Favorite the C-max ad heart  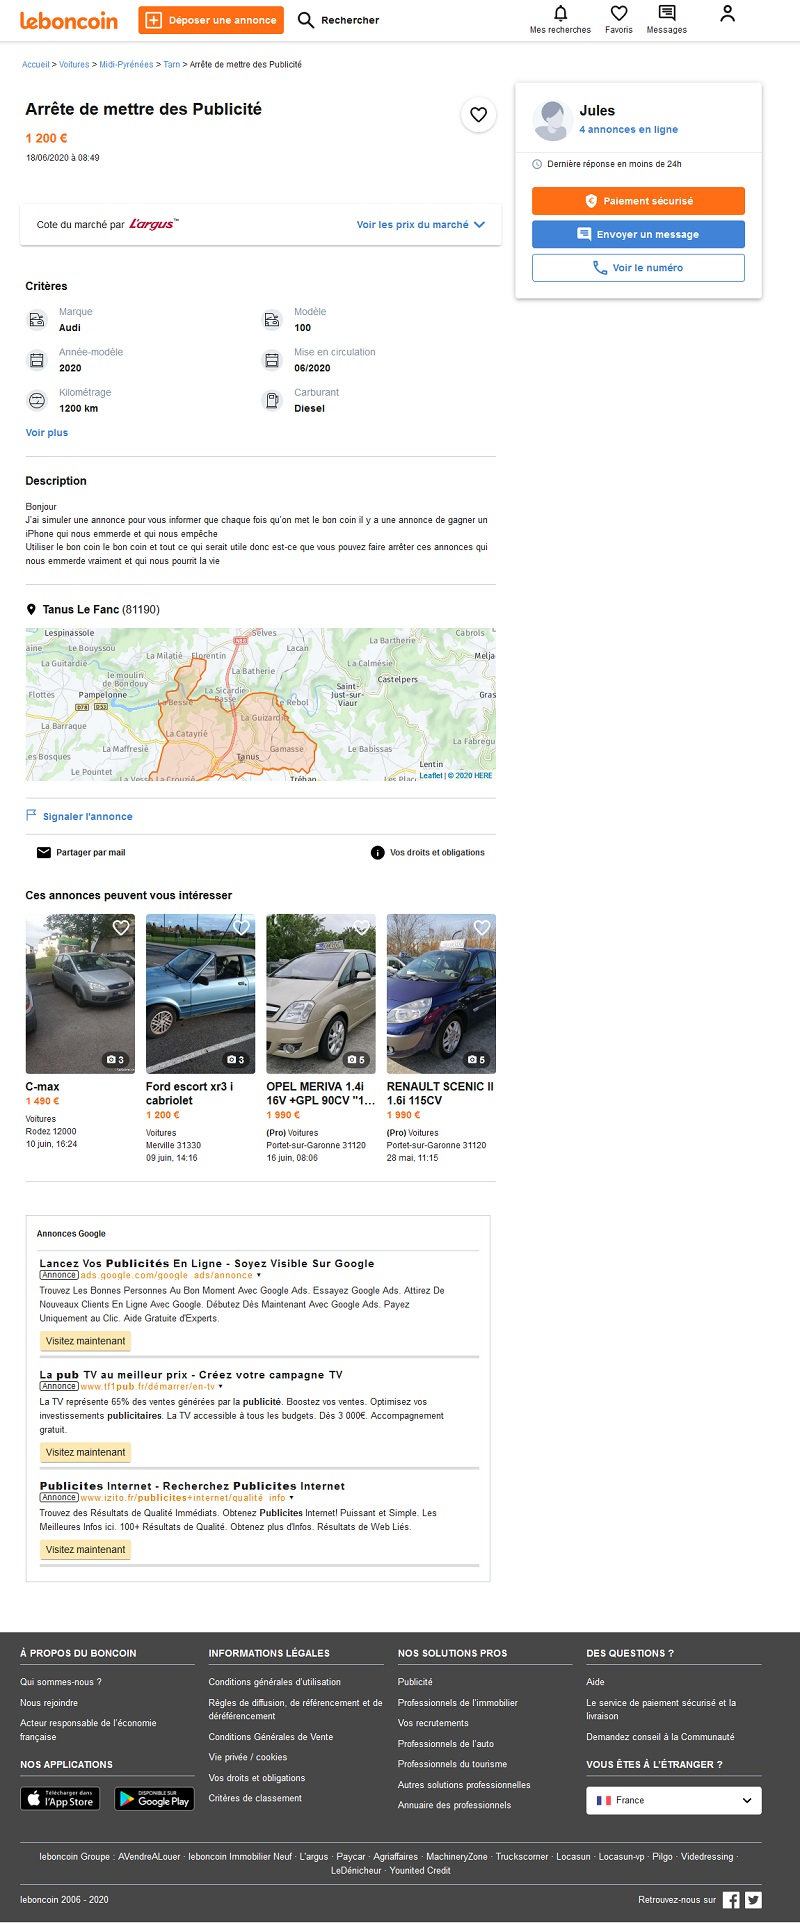click(121, 928)
